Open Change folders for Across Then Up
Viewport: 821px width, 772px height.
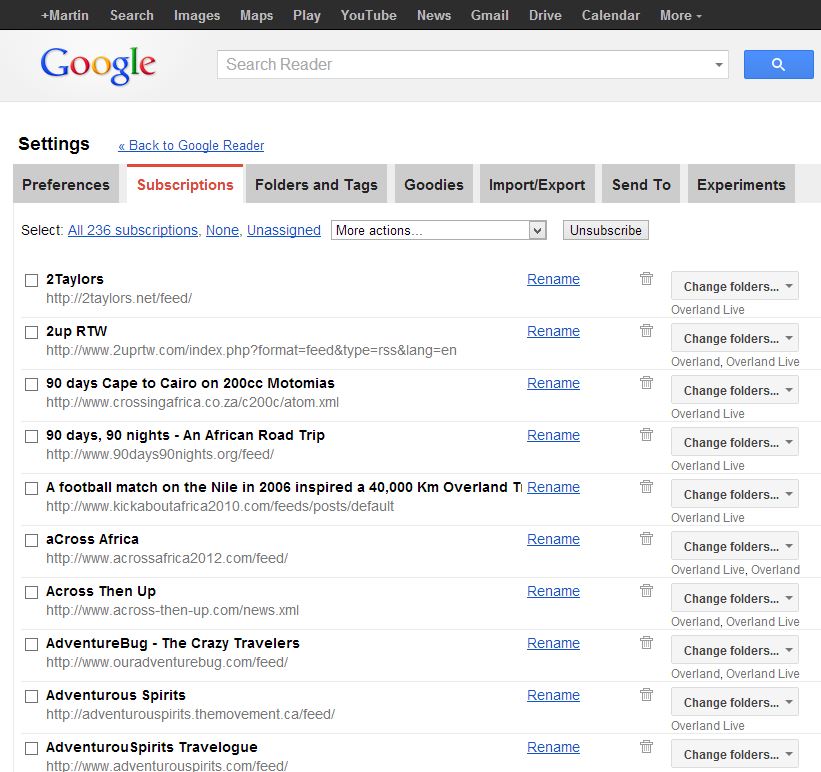coord(735,598)
